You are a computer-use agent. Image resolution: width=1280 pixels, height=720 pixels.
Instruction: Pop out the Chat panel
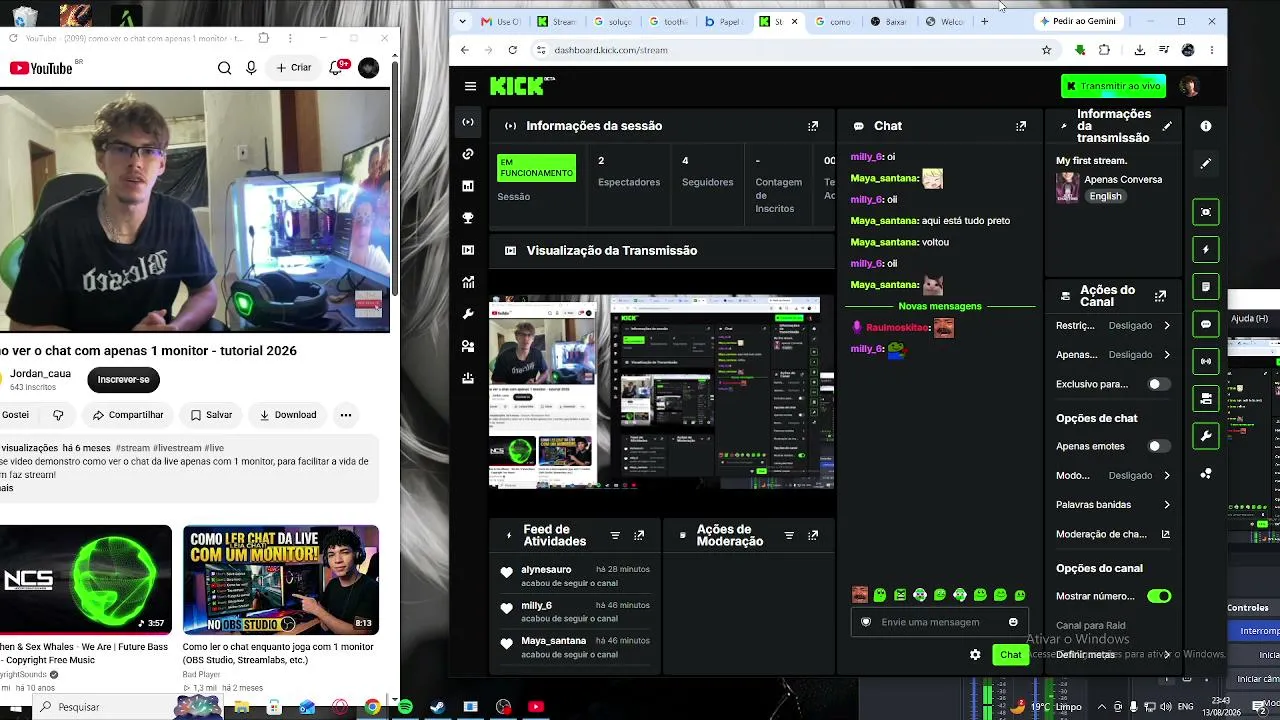click(x=1021, y=126)
